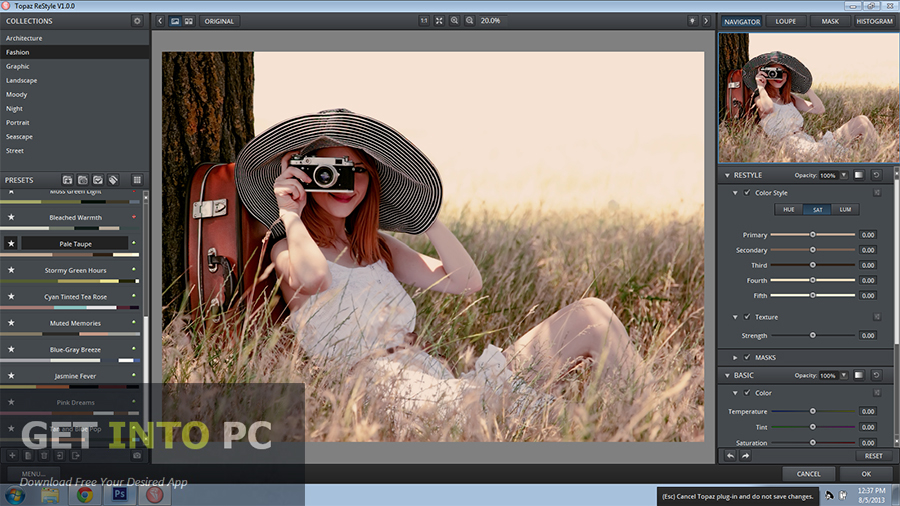Toggle the Texture checkbox

pyautogui.click(x=747, y=317)
